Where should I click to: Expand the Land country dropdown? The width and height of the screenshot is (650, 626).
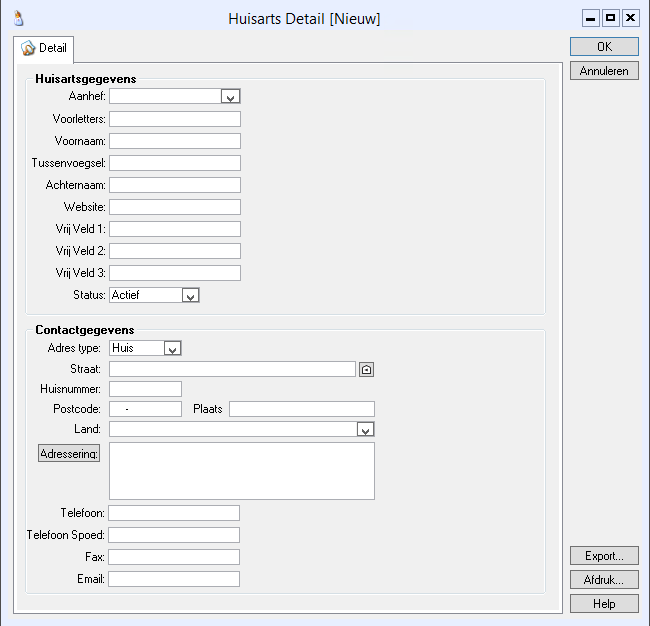(365, 429)
